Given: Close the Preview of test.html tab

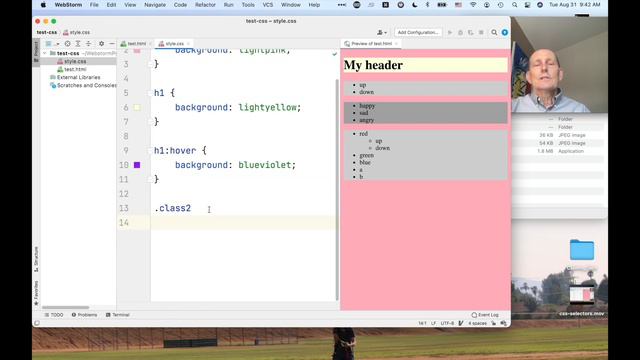Looking at the screenshot, I should pyautogui.click(x=396, y=44).
